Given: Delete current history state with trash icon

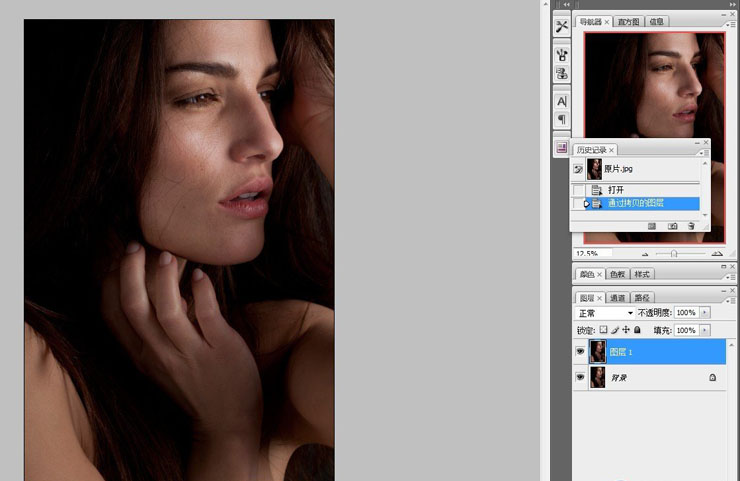Looking at the screenshot, I should coord(691,226).
